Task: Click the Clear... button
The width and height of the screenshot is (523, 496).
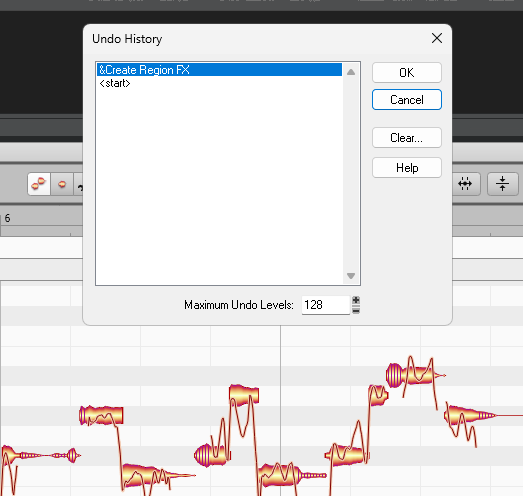Action: tap(407, 137)
